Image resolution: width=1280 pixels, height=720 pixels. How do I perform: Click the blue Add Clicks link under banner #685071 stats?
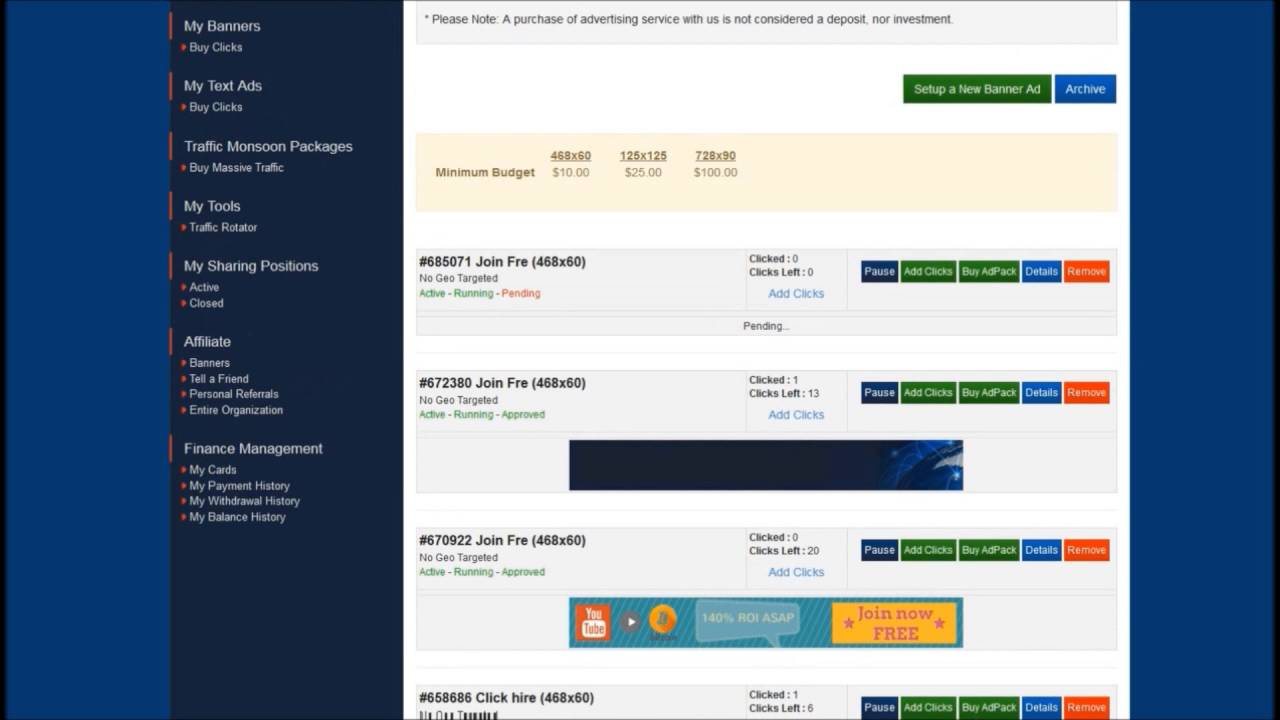tap(796, 294)
